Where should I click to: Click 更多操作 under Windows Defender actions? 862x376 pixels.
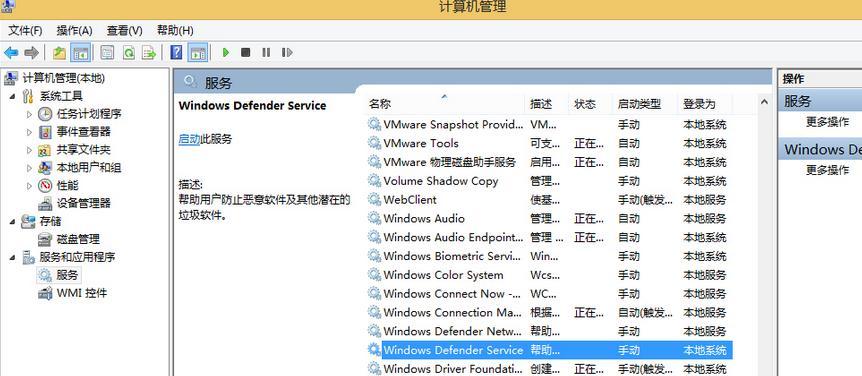[827, 170]
